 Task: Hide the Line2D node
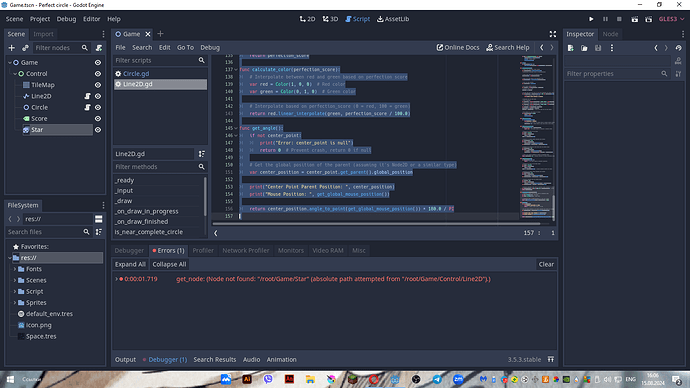(x=98, y=96)
